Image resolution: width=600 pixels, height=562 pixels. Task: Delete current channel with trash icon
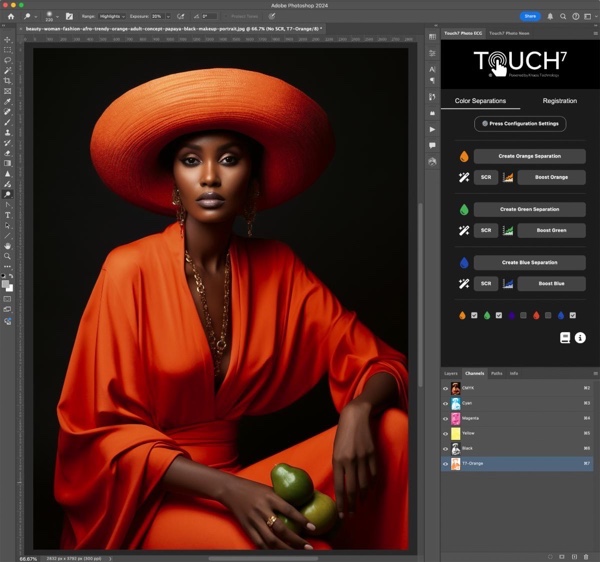tap(588, 555)
